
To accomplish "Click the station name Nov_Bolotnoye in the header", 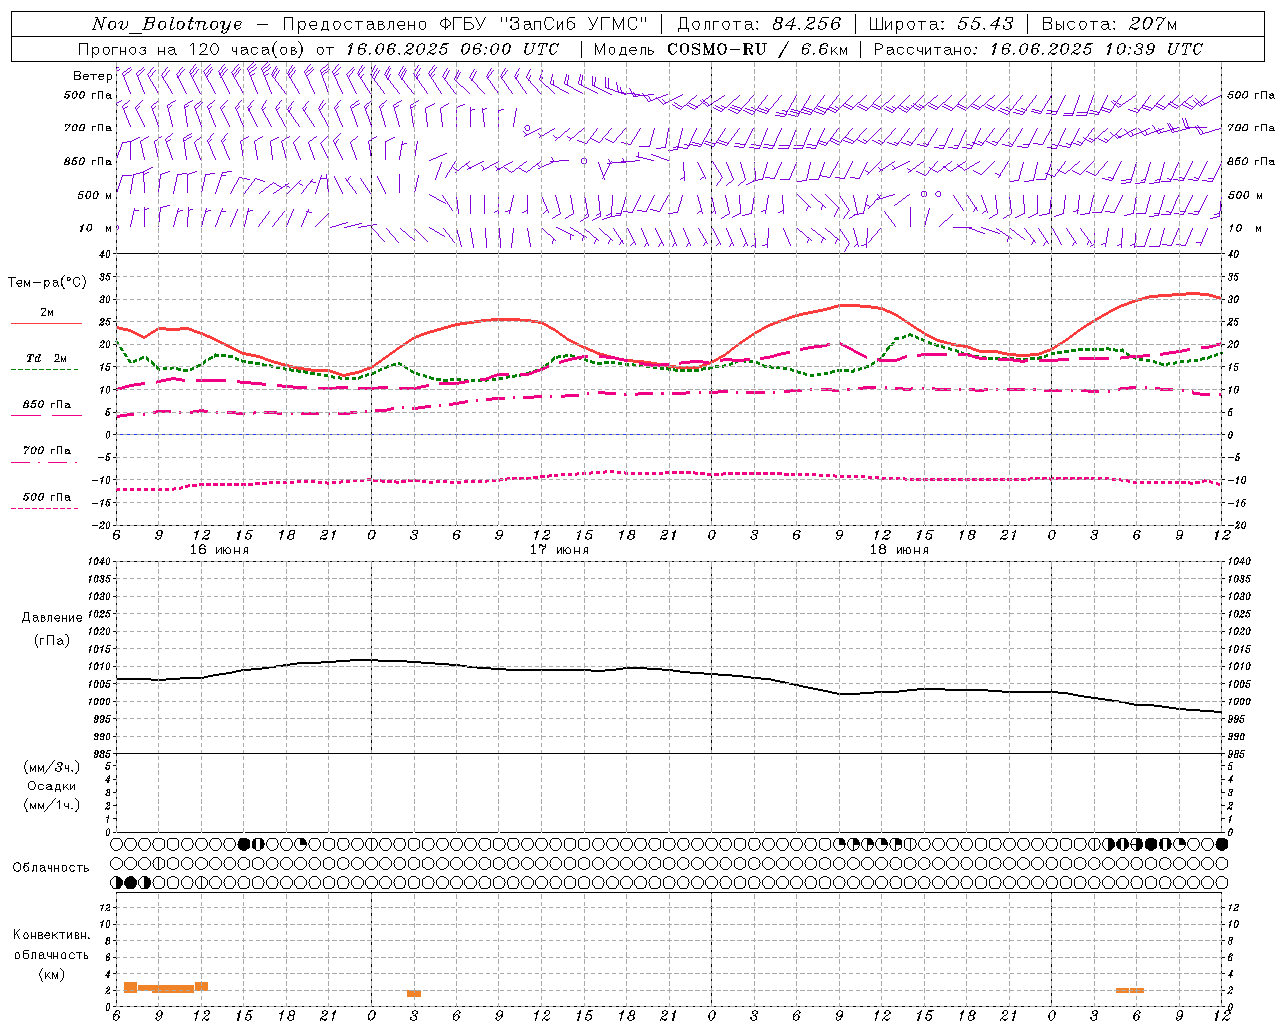I will (167, 24).
